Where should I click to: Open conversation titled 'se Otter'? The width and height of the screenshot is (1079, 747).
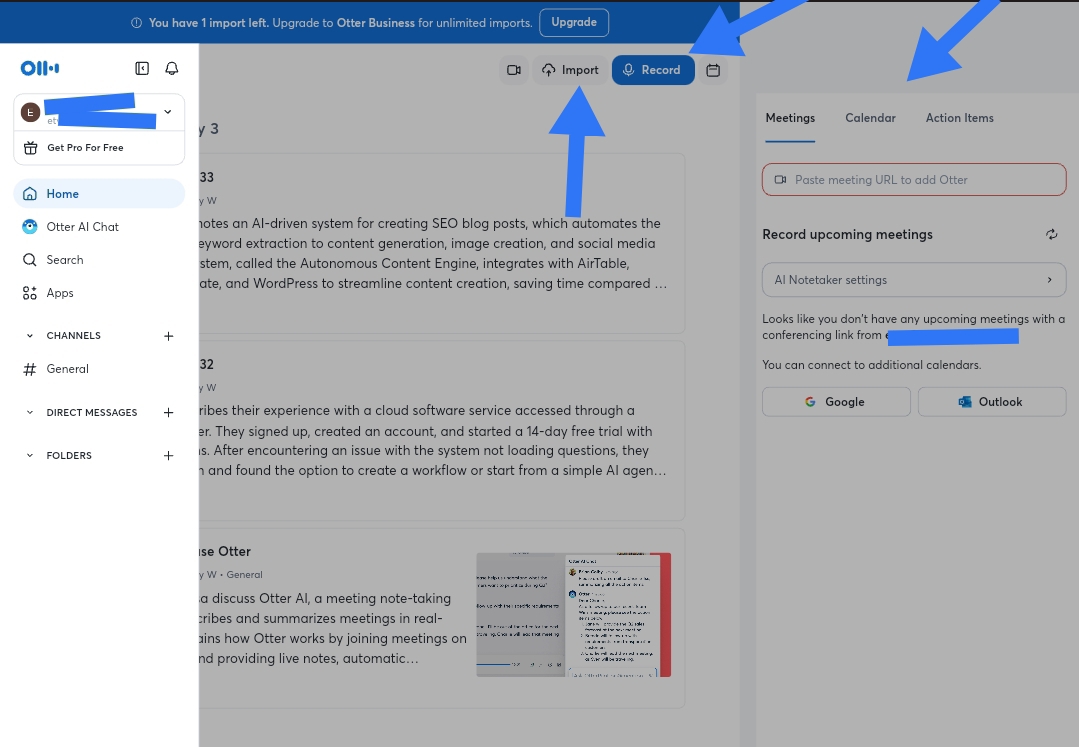(x=225, y=552)
